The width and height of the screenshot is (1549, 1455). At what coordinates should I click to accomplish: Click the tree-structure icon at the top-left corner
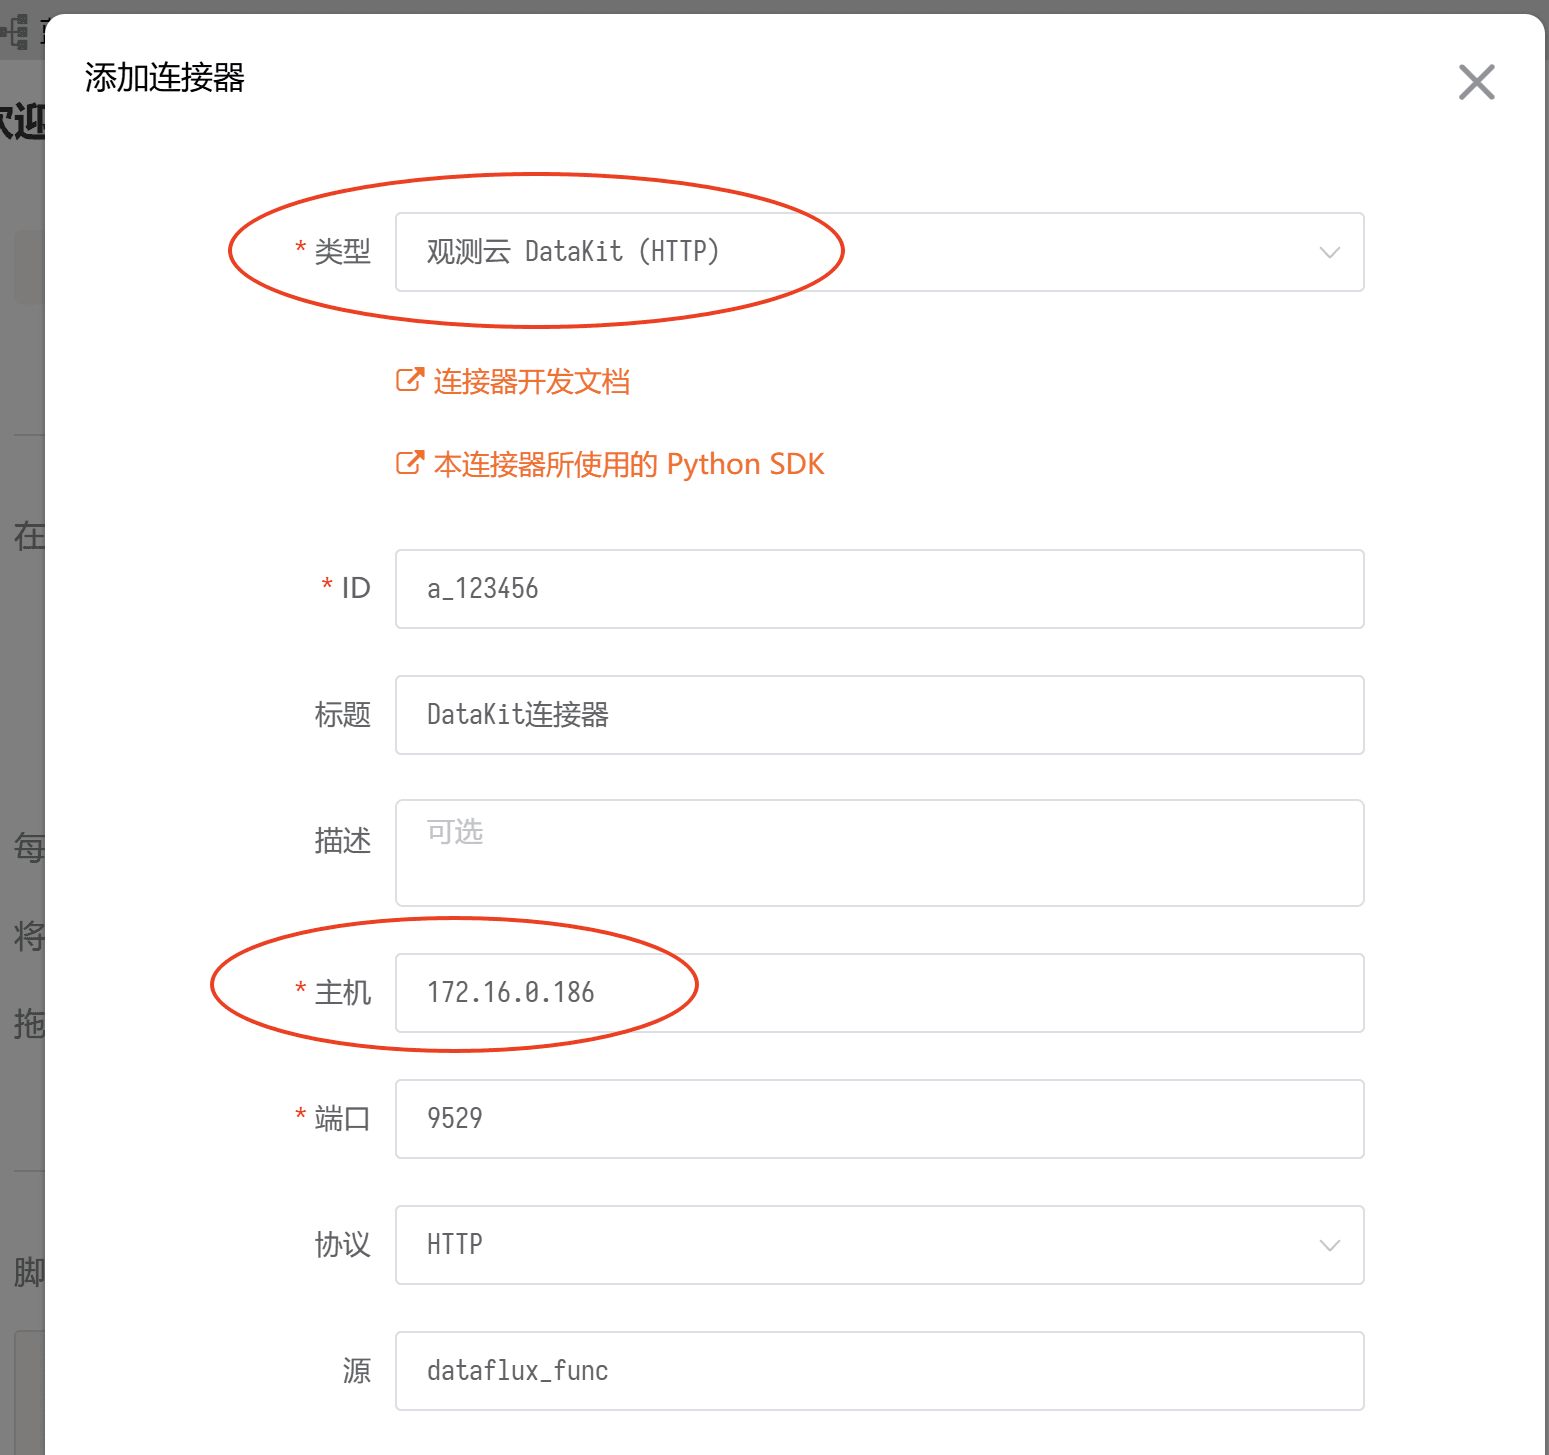[16, 32]
